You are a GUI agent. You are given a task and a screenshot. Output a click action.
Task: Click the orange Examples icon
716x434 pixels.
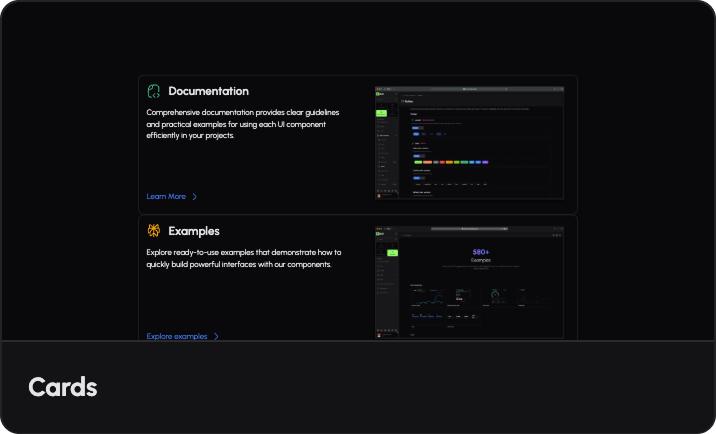(154, 231)
